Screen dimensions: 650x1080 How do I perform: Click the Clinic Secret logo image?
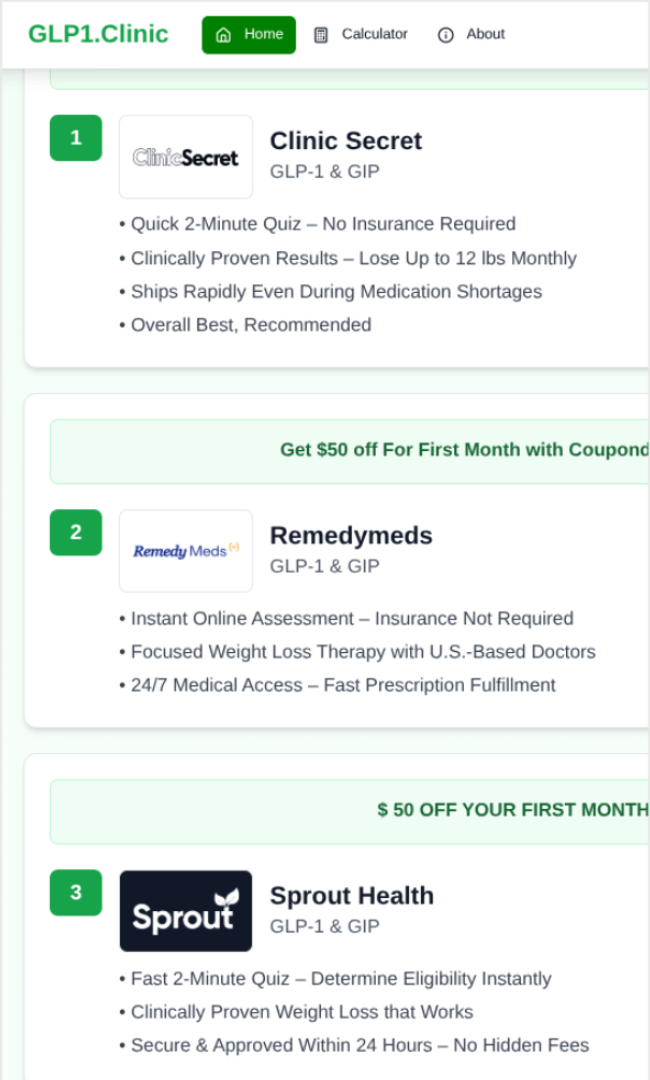[x=186, y=157]
